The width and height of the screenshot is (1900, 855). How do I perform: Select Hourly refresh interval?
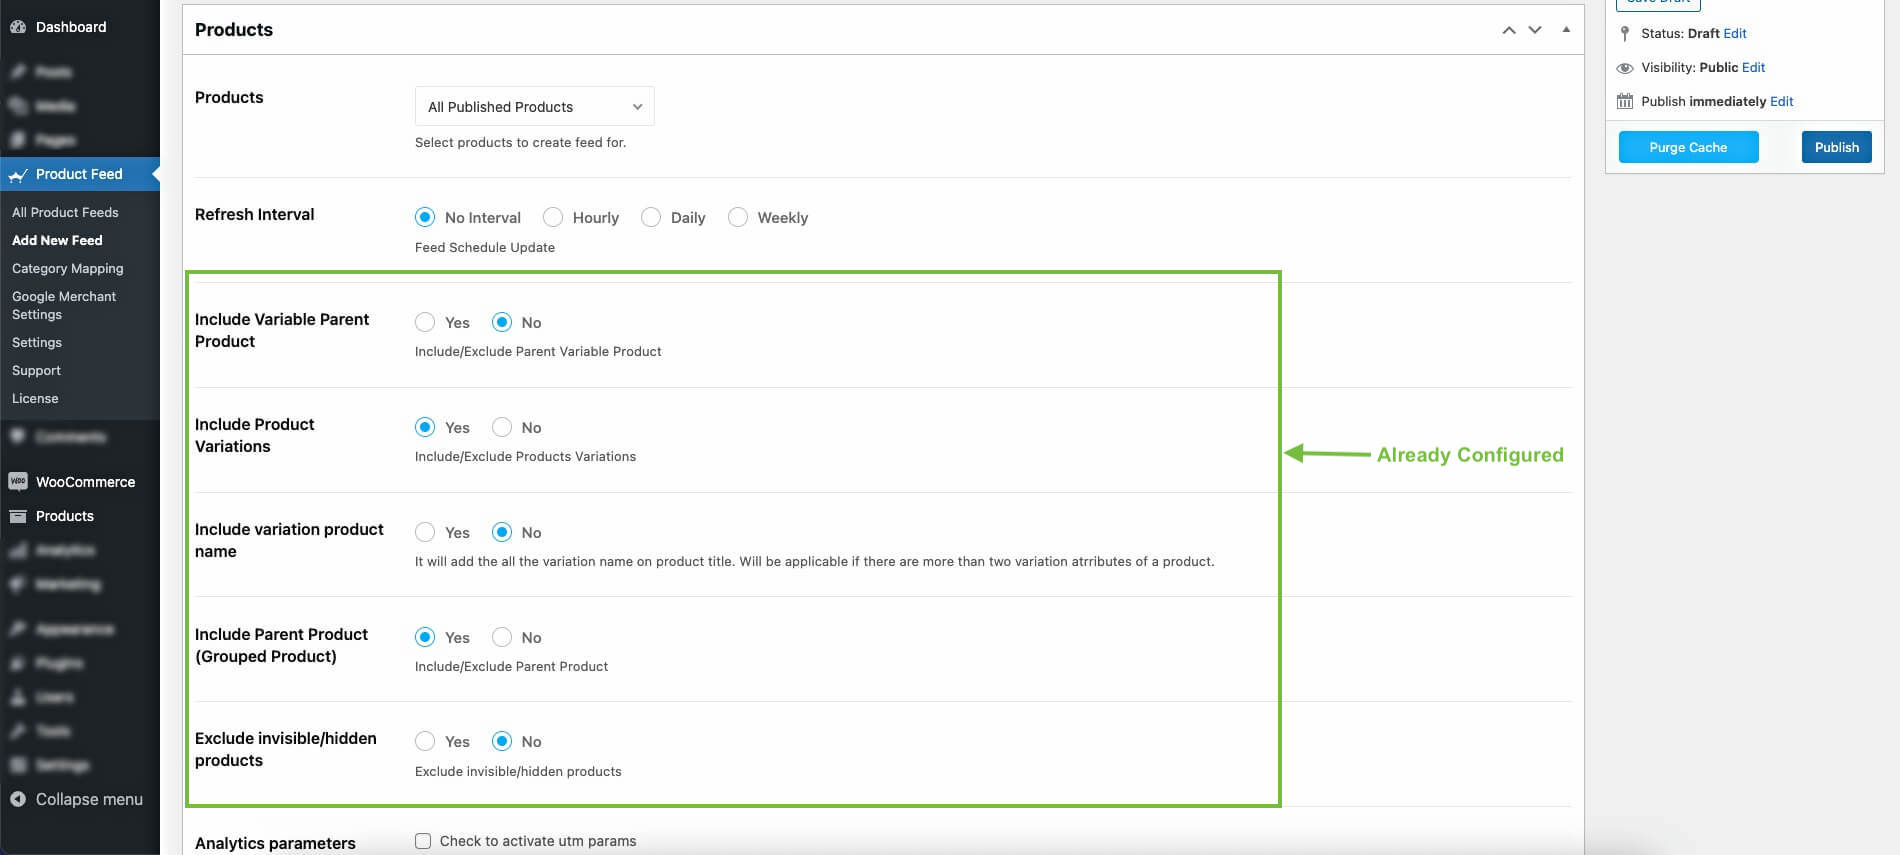tap(553, 217)
